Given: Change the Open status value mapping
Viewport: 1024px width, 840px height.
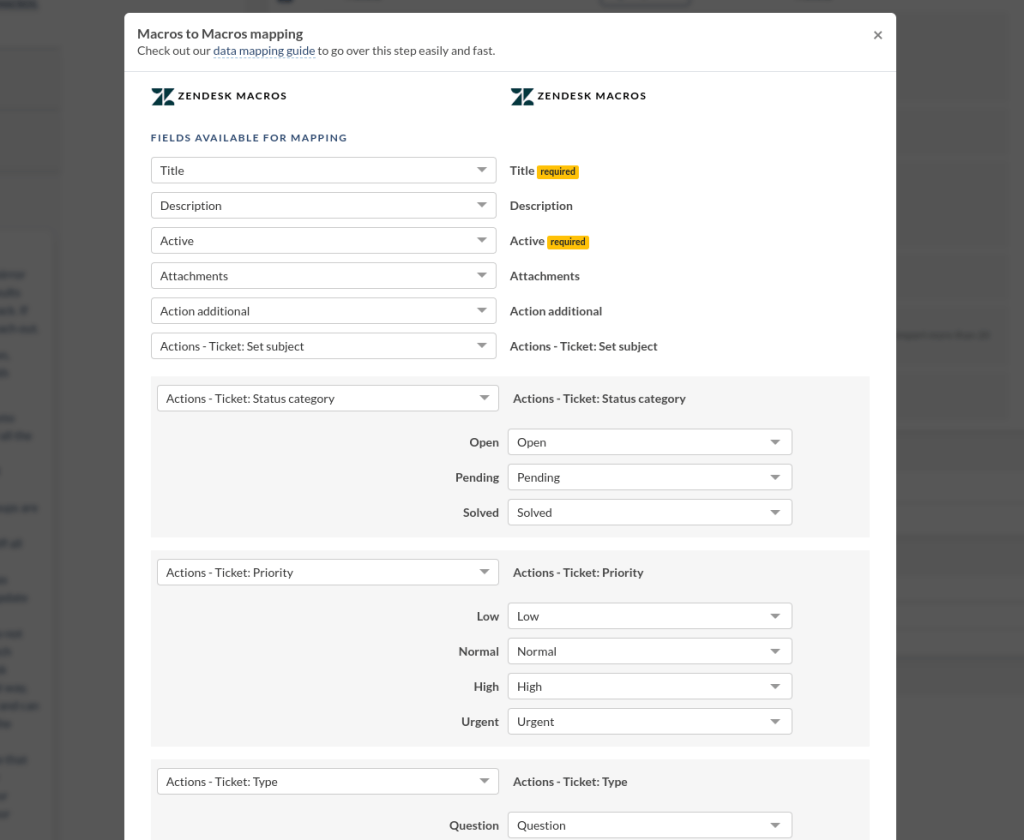Looking at the screenshot, I should point(649,441).
